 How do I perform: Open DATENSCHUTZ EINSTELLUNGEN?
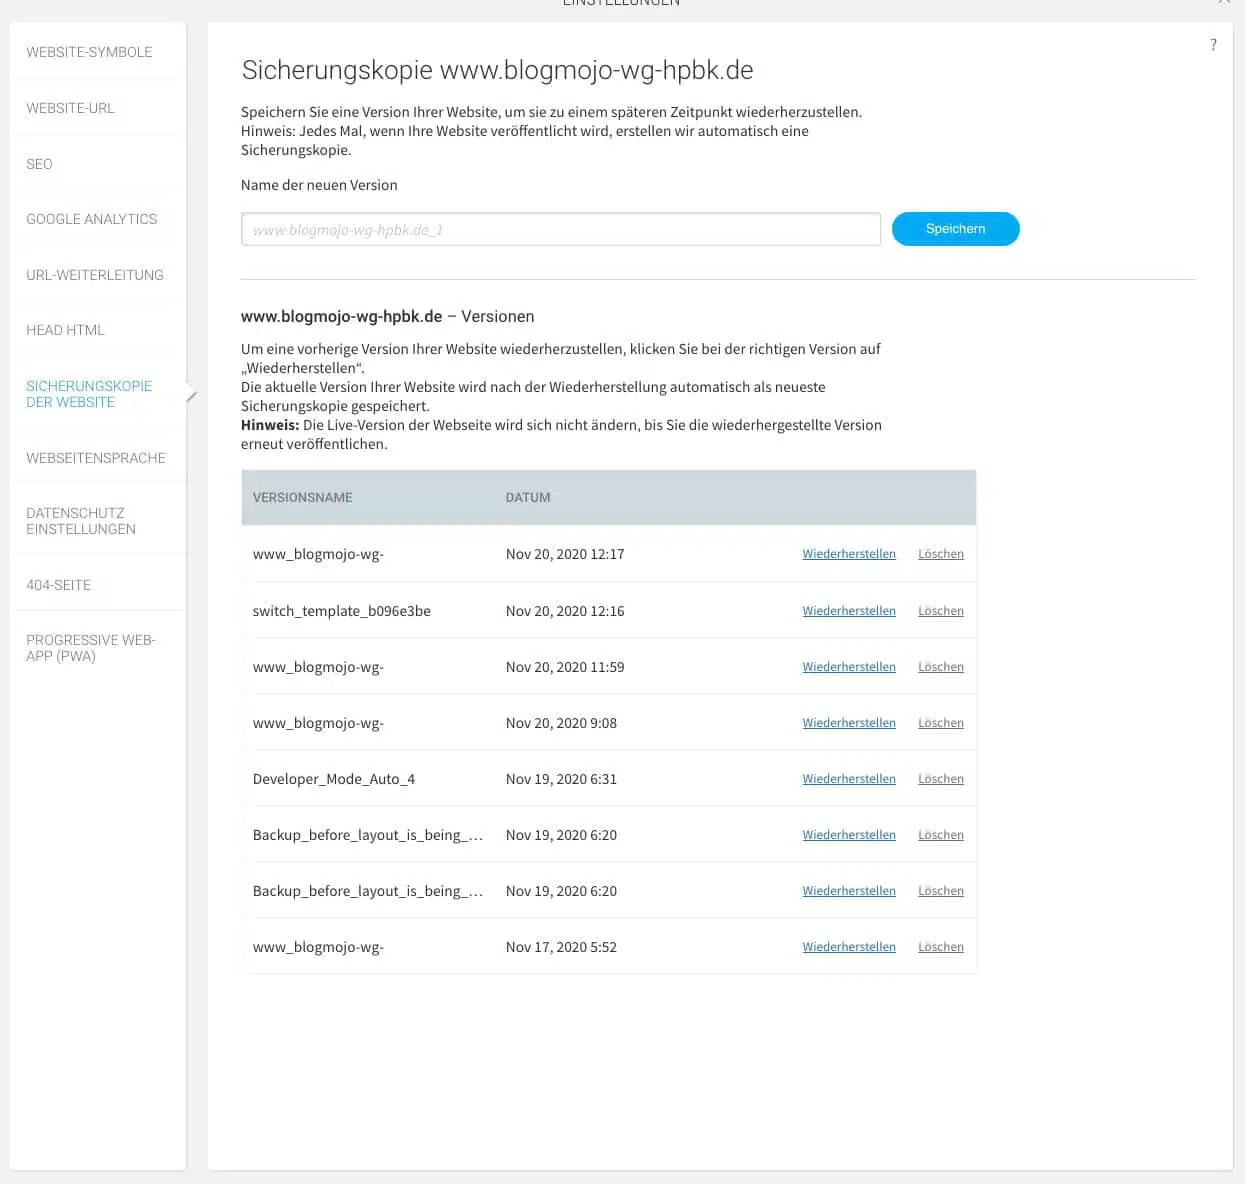point(80,521)
